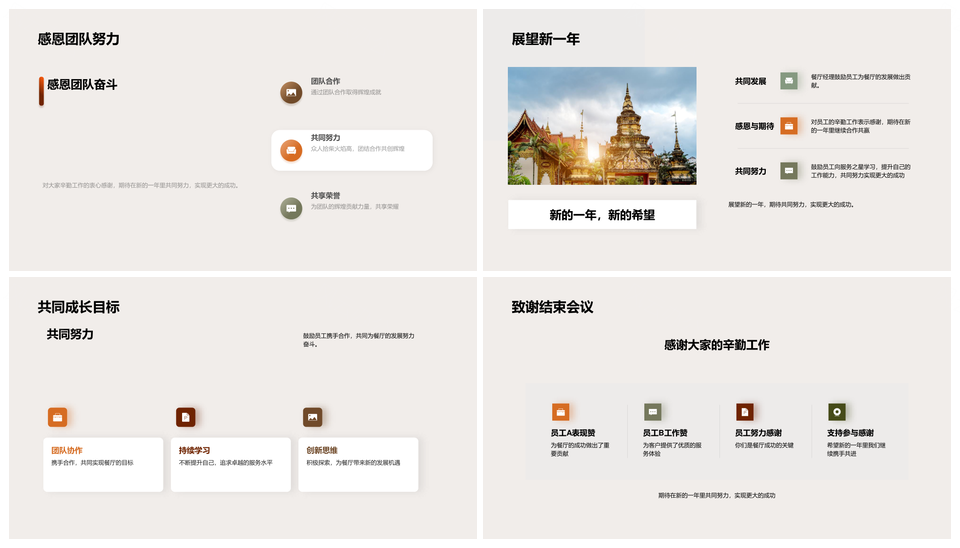
Task: Click the gray-green icon beside 共同发展
Action: [x=789, y=81]
